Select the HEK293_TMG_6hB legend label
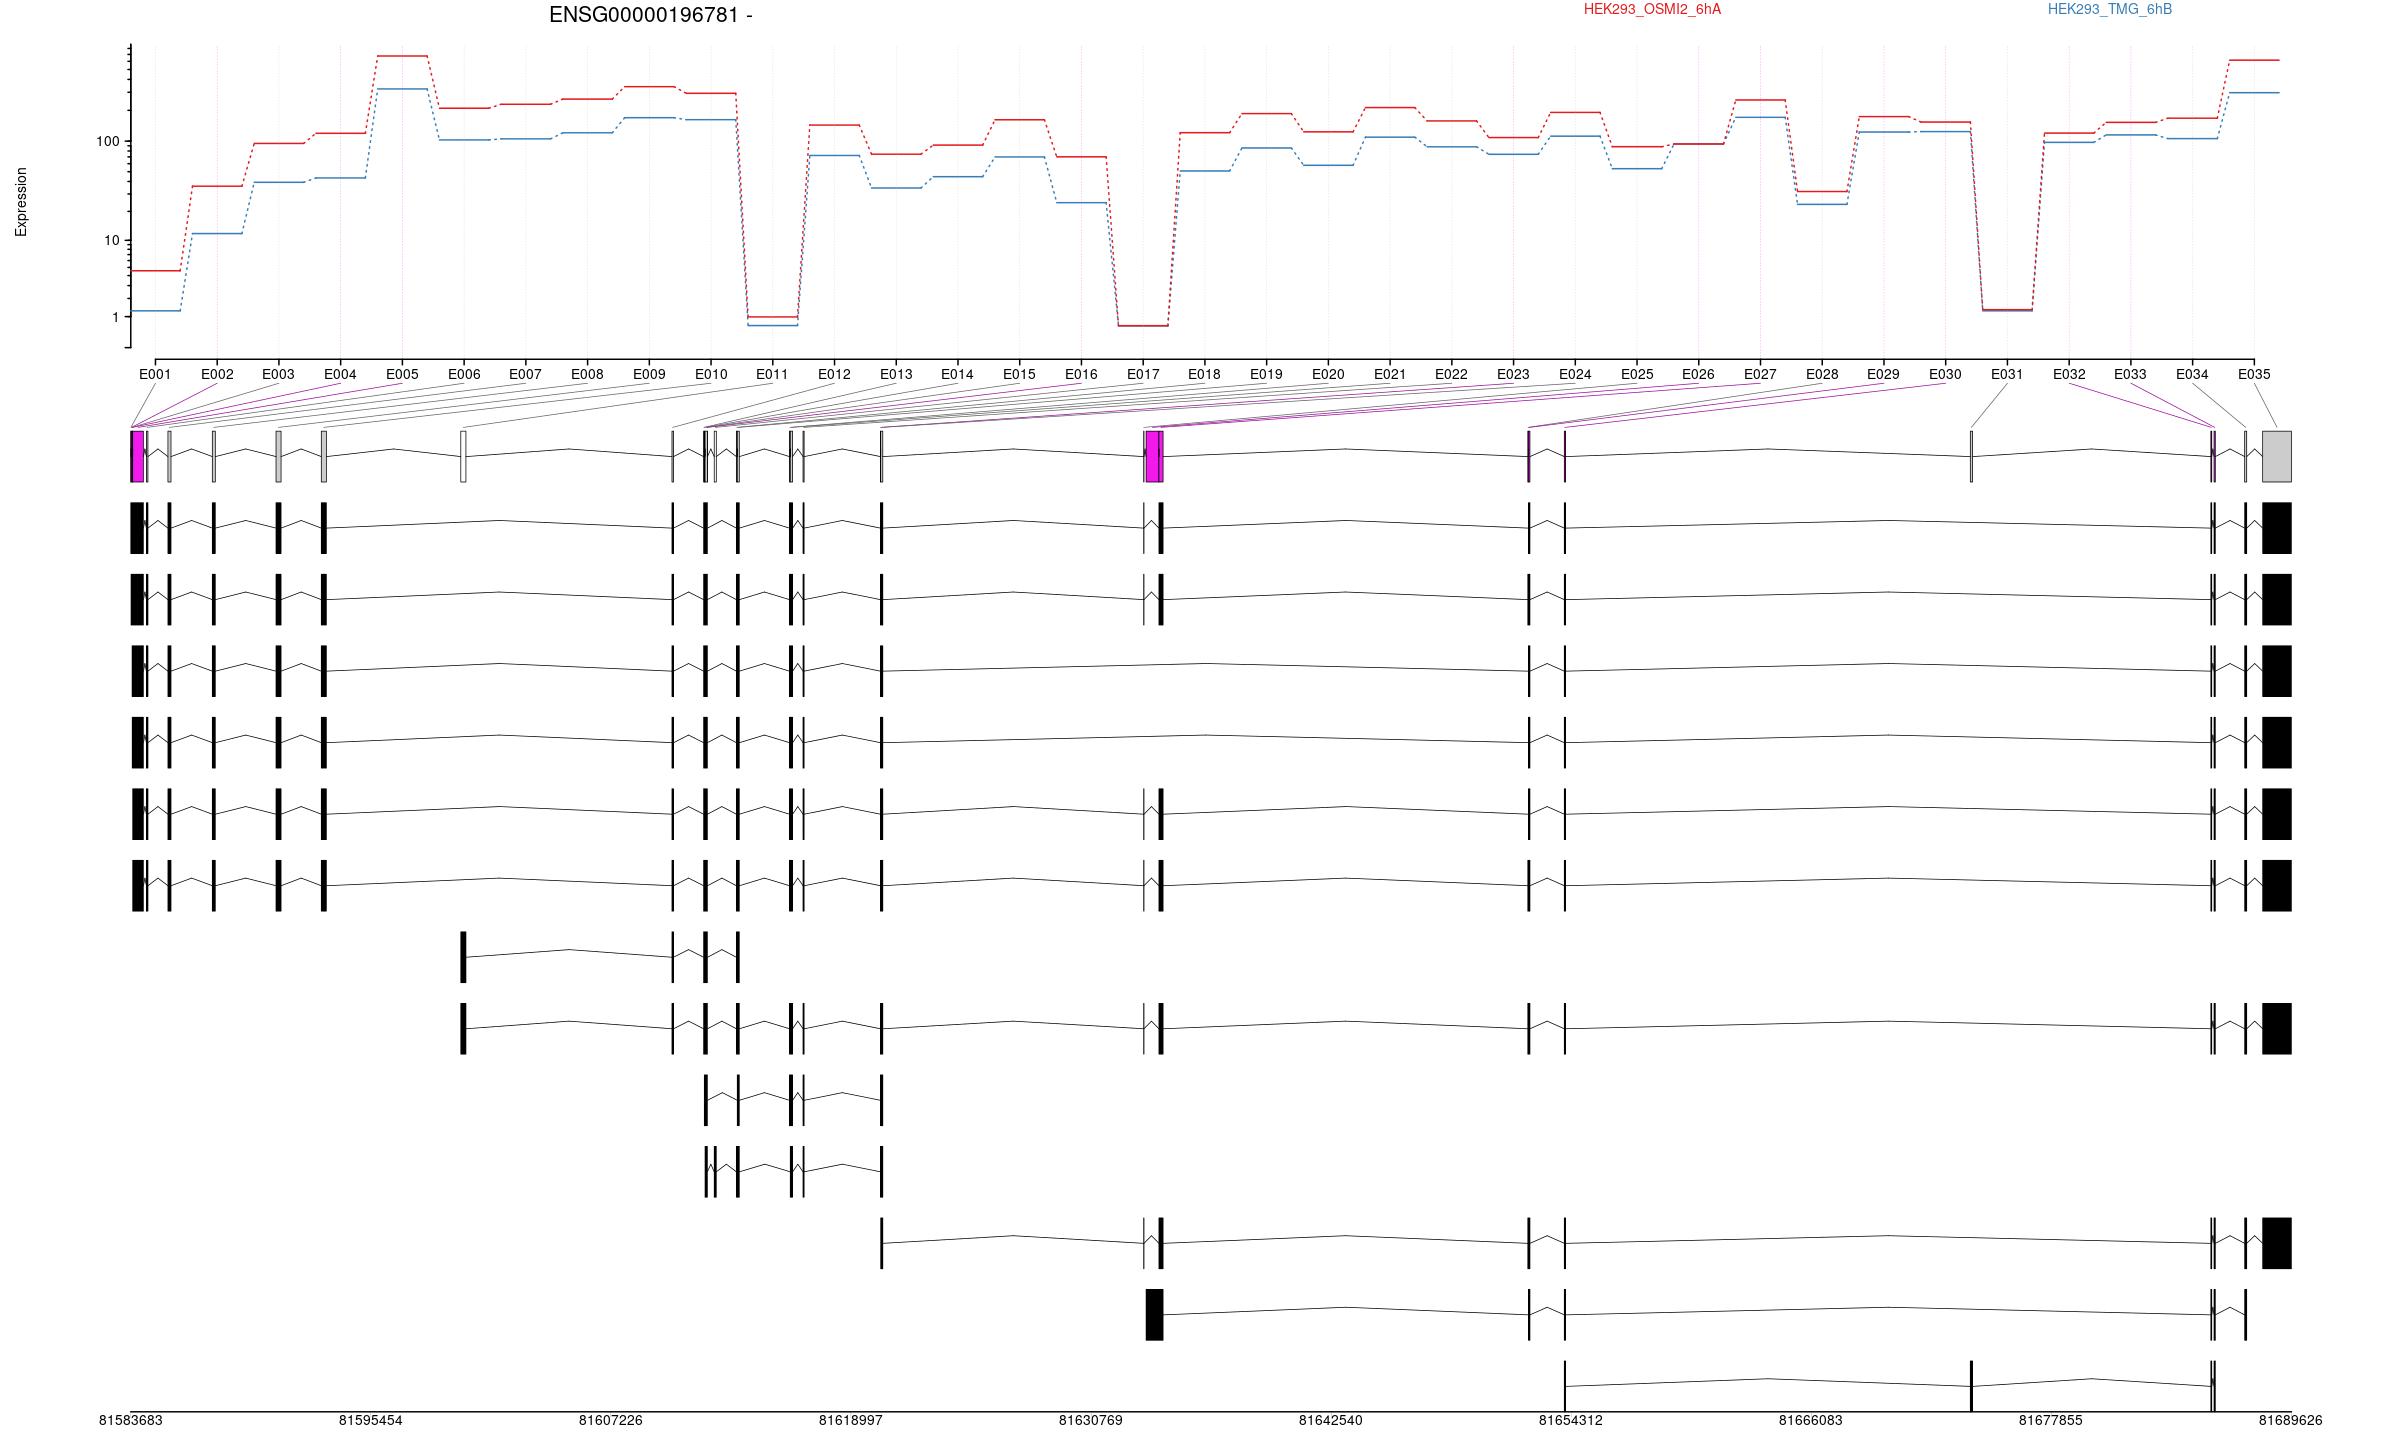 click(2110, 9)
